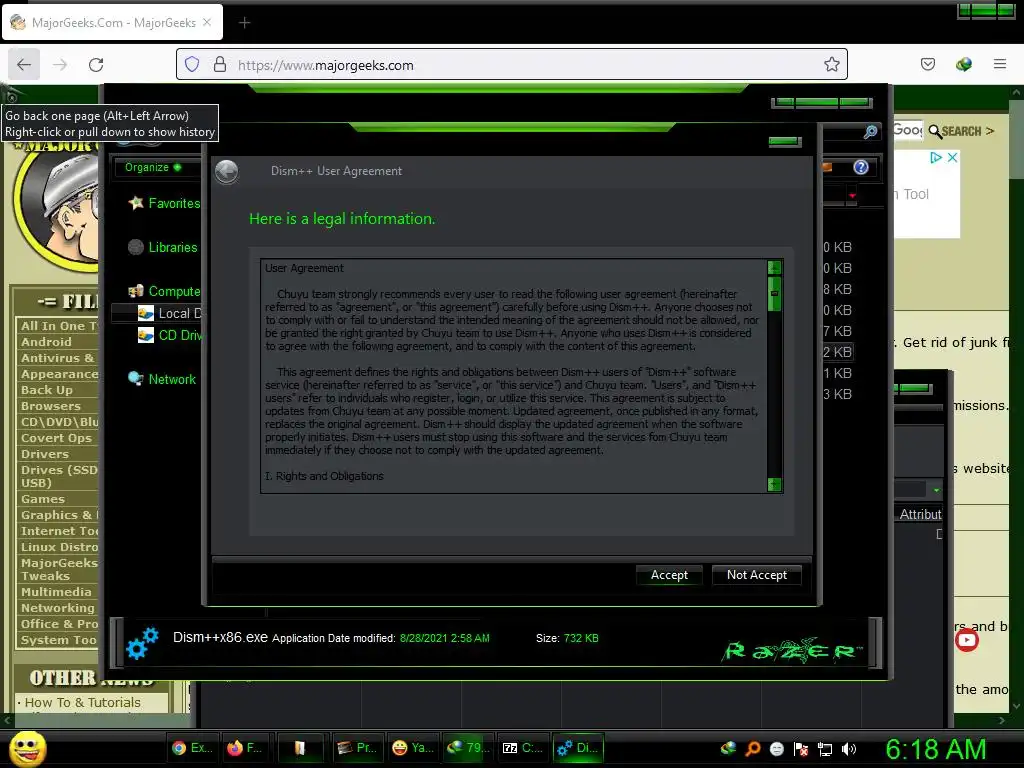
Task: Click the red YouTube icon on webpage
Action: click(967, 640)
